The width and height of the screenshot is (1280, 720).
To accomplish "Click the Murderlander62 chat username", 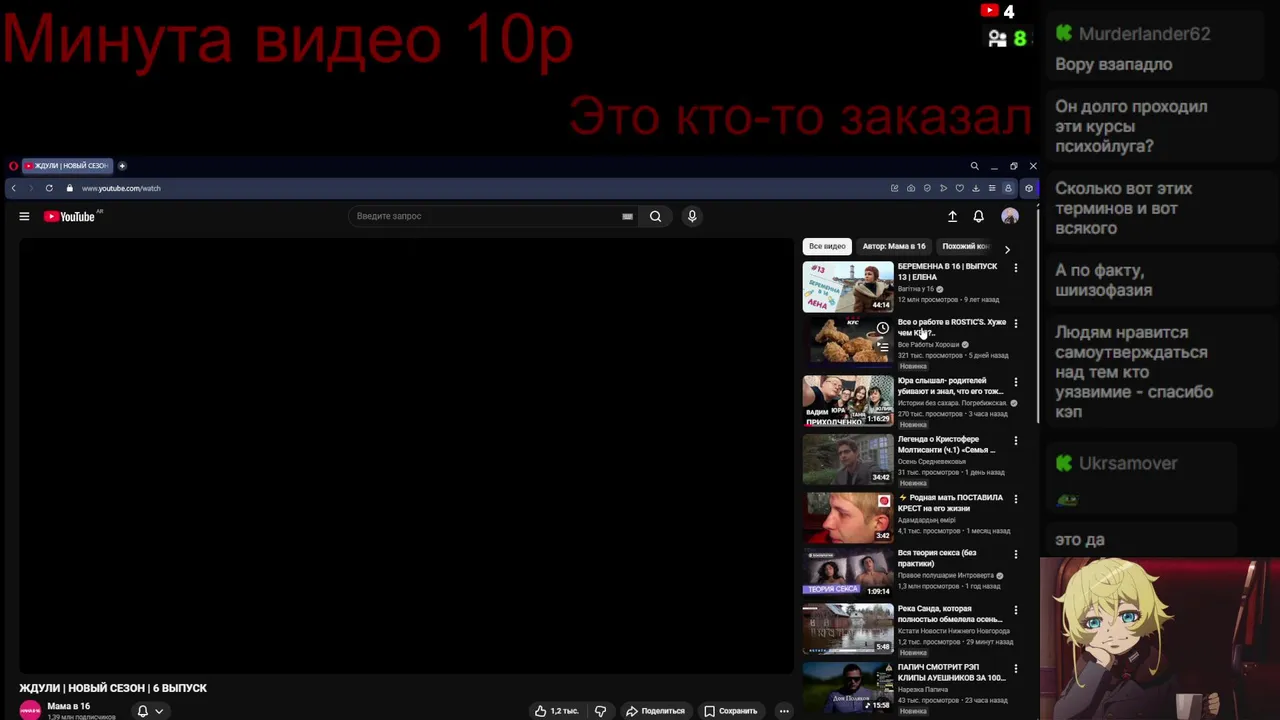I will pyautogui.click(x=1144, y=34).
